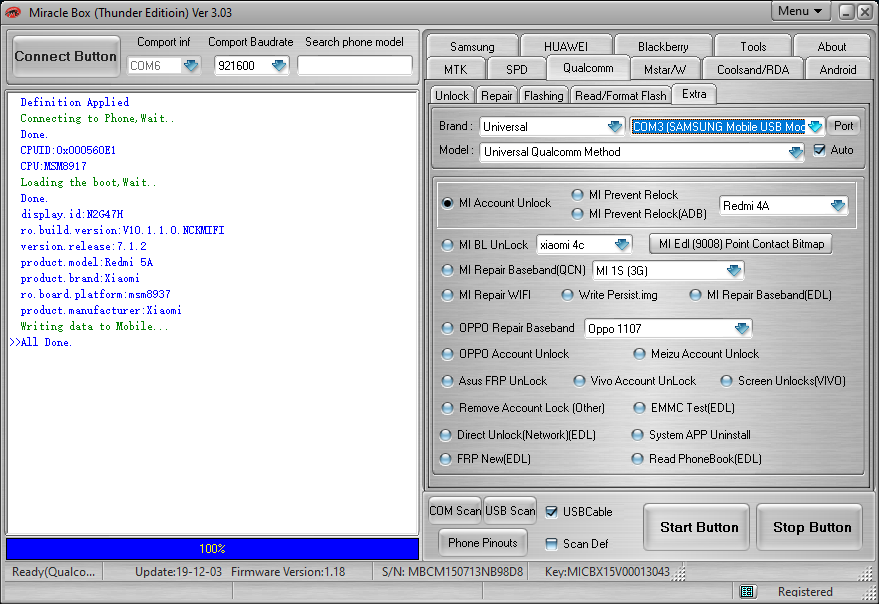Viewport: 879px width, 604px height.
Task: Expand the Oppo 1107 dropdown
Action: pos(742,328)
